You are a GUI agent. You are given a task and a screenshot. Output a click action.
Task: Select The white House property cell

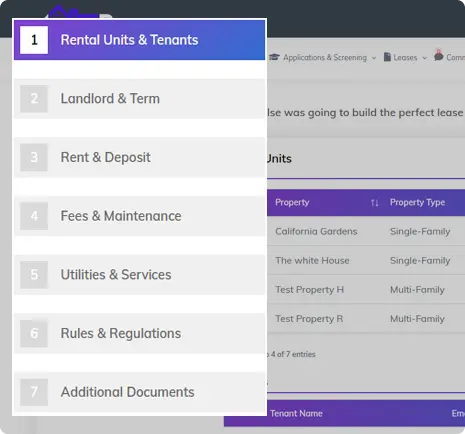312,260
